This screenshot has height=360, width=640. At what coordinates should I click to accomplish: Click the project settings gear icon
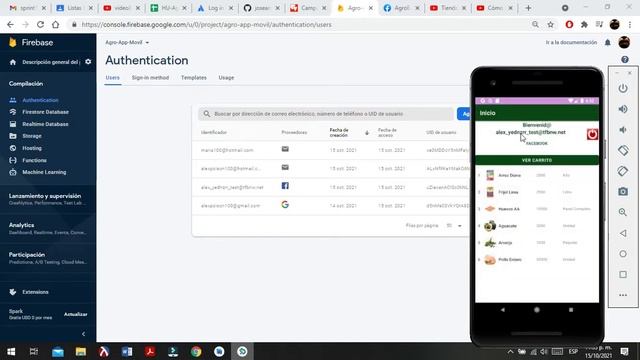88,62
